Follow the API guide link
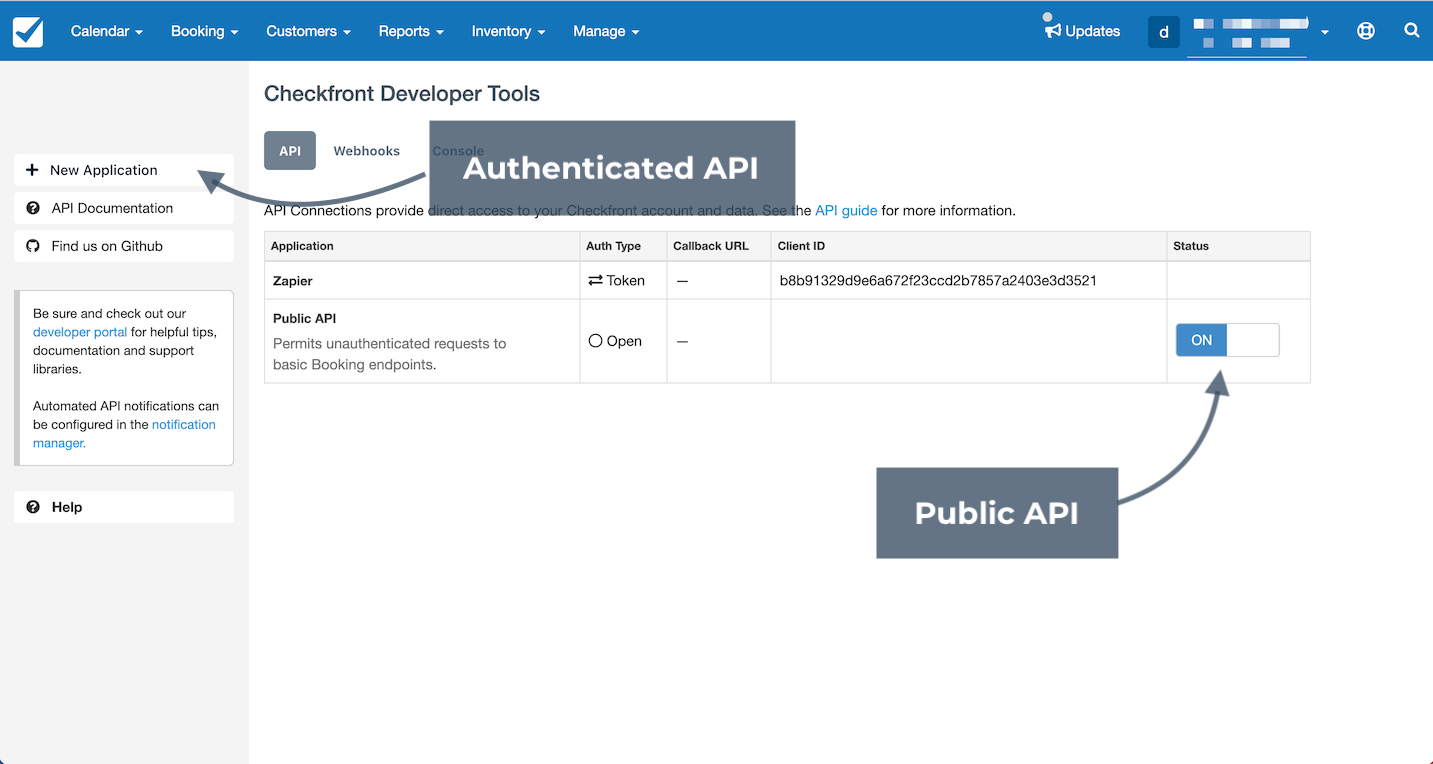 point(846,211)
